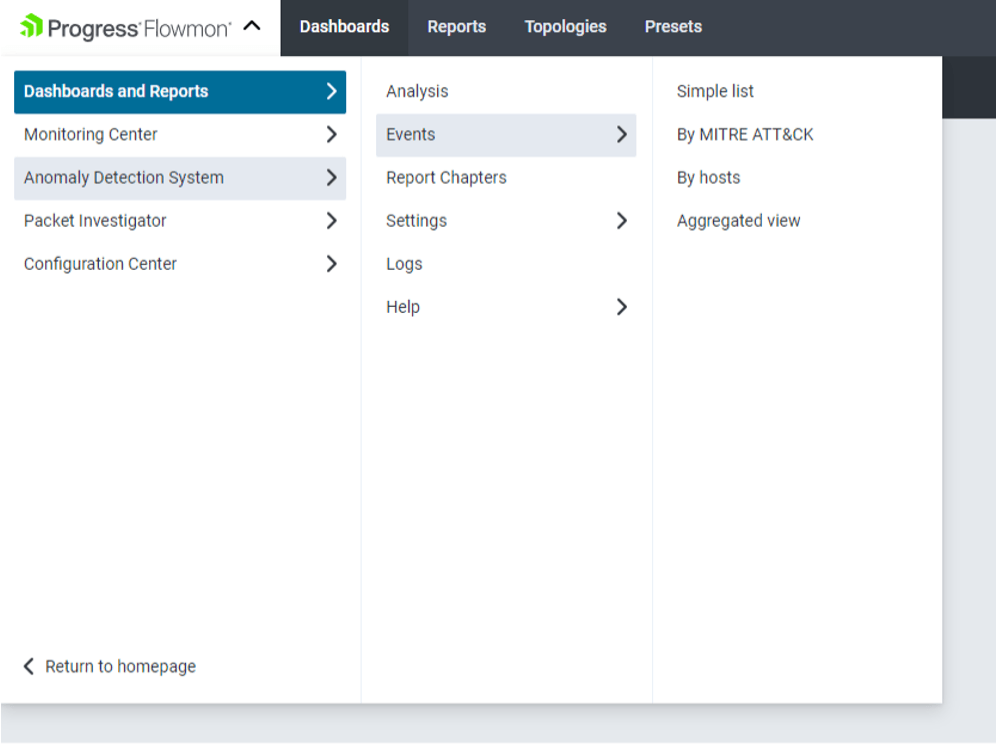The height and width of the screenshot is (747, 996).
Task: Click chevron next to Configuration Center
Action: pyautogui.click(x=331, y=264)
